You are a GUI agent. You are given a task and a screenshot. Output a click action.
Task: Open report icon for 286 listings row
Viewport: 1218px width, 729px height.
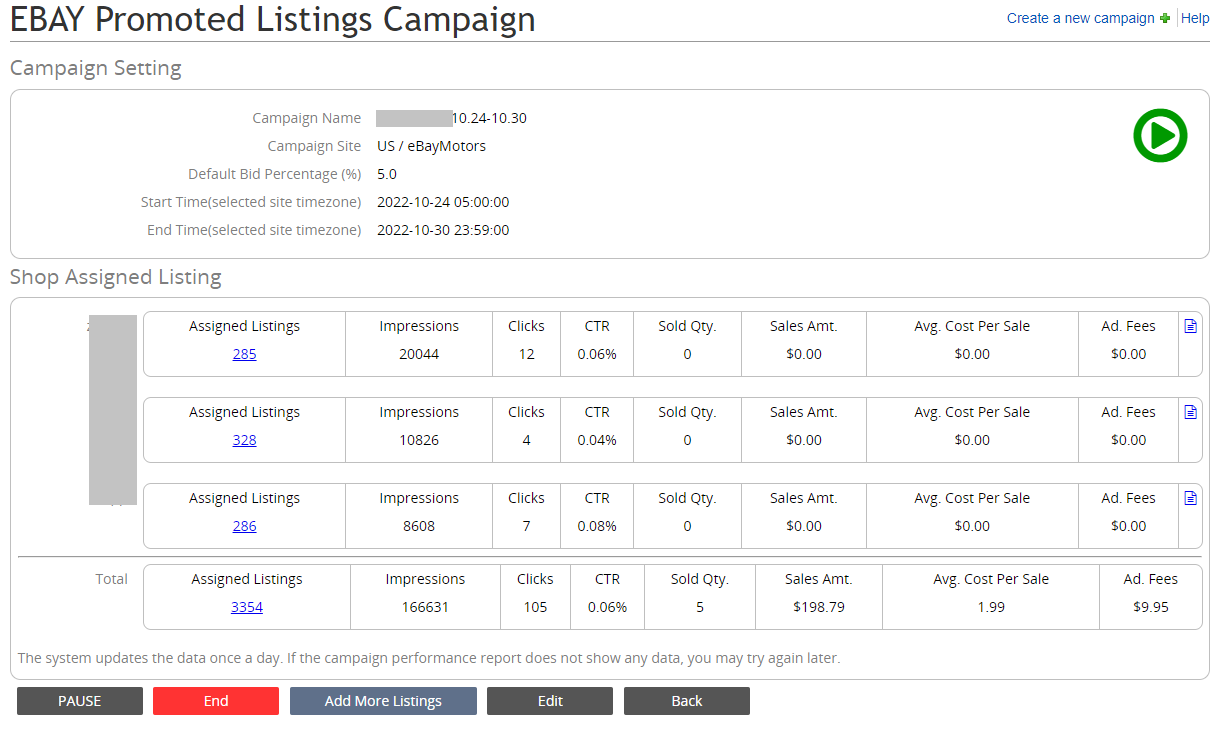(x=1190, y=498)
